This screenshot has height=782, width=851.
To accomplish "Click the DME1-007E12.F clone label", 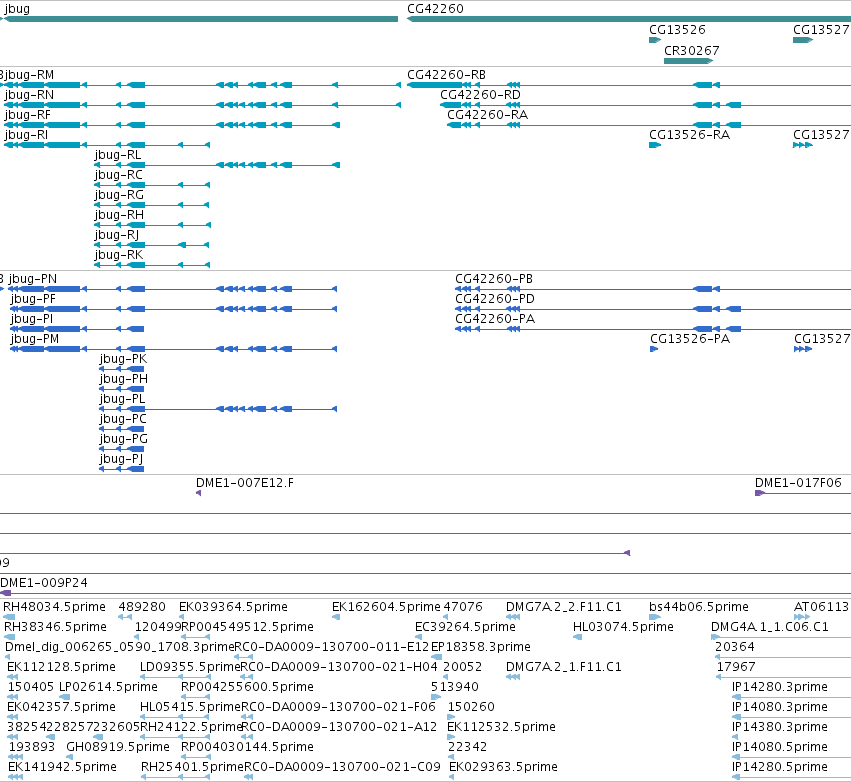I will (245, 482).
